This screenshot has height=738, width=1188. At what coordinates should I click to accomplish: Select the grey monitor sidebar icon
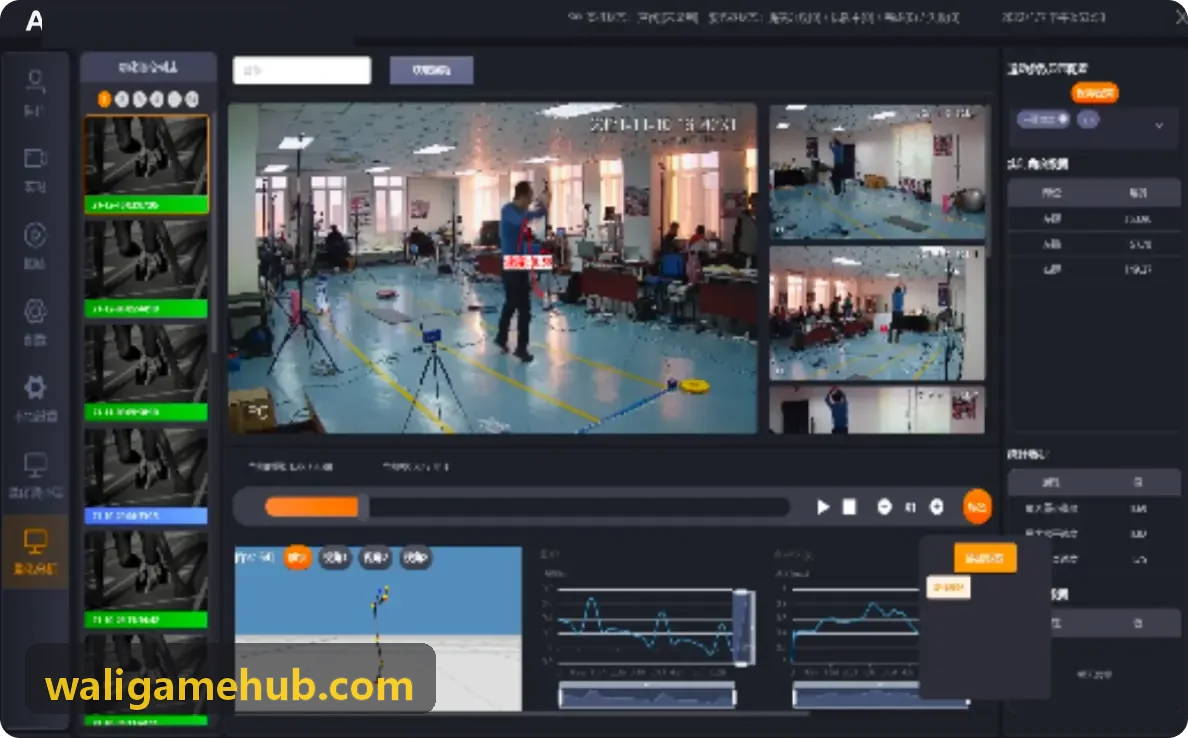35,464
